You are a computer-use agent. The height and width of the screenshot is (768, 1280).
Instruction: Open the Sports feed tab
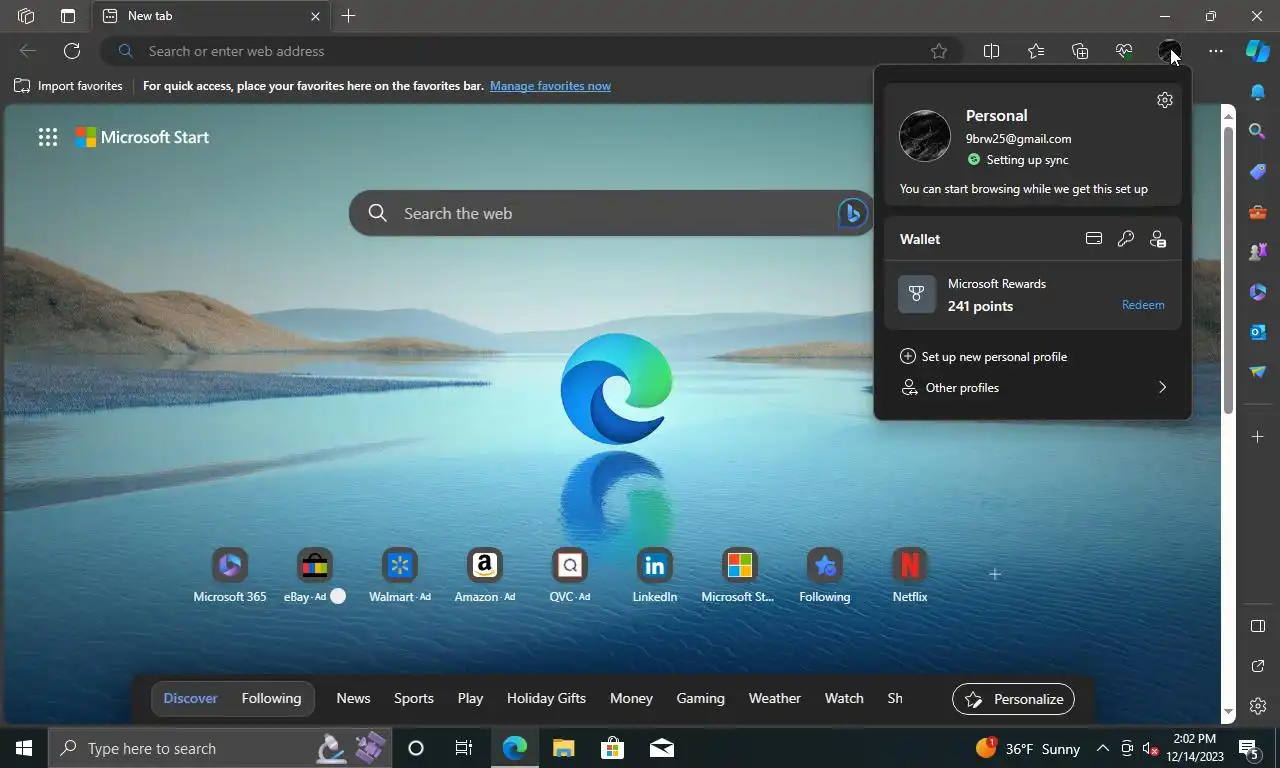tap(414, 699)
